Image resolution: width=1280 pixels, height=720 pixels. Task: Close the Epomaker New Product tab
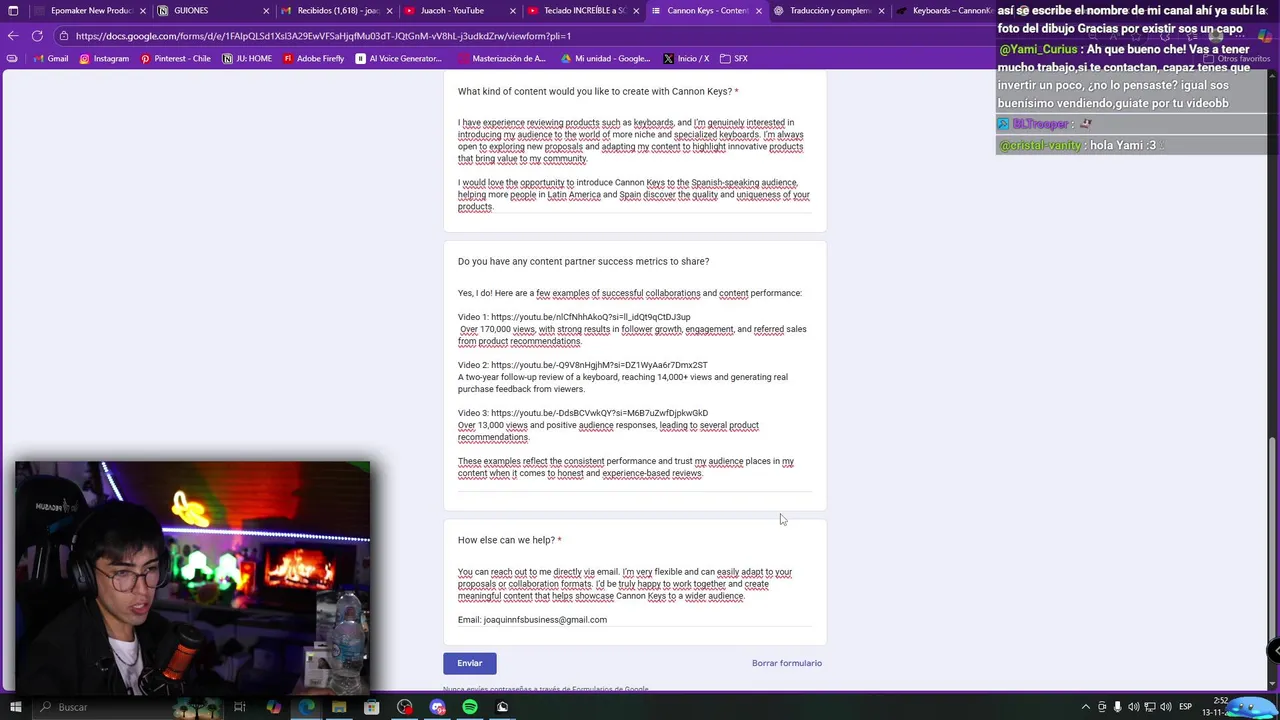(143, 11)
